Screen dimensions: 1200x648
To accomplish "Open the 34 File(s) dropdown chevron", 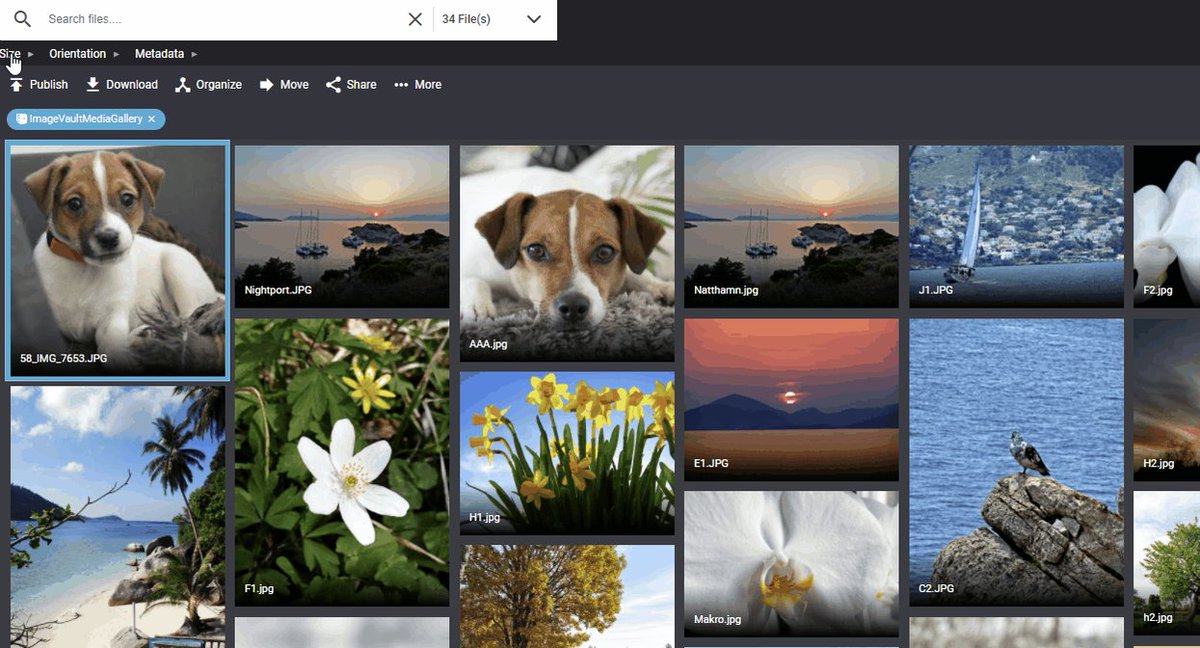I will [x=534, y=19].
